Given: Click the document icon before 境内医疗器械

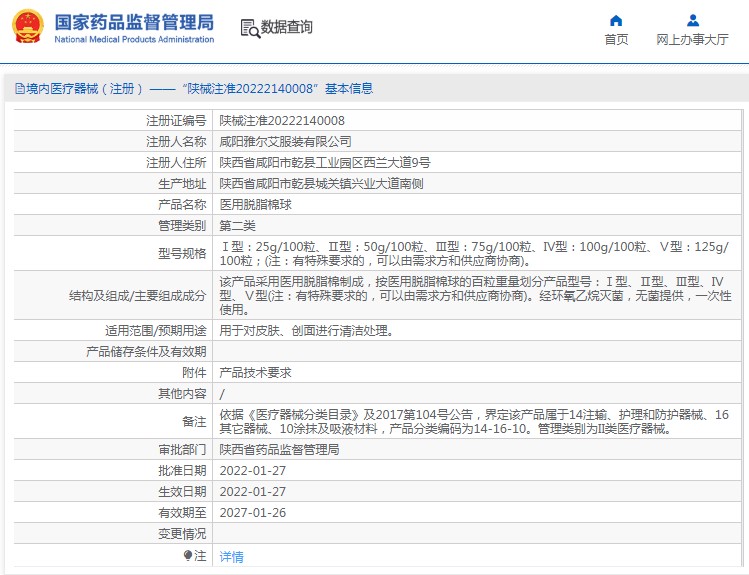Looking at the screenshot, I should [x=20, y=88].
